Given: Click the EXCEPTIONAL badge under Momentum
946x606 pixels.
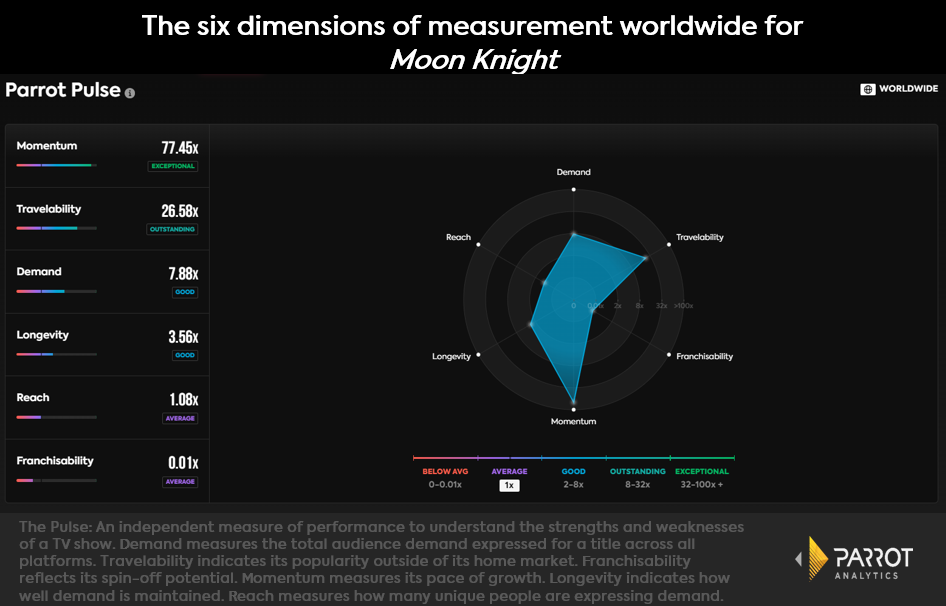Looking at the screenshot, I should (x=173, y=166).
